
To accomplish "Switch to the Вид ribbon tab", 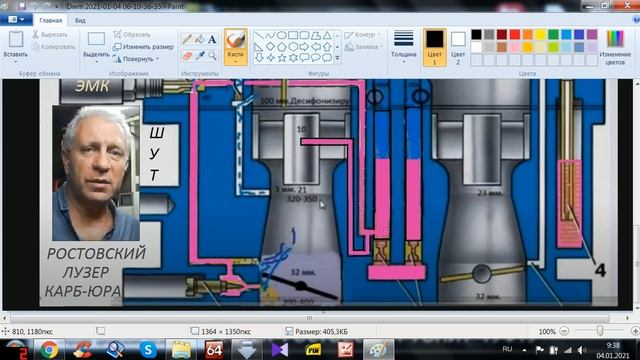I will point(80,20).
